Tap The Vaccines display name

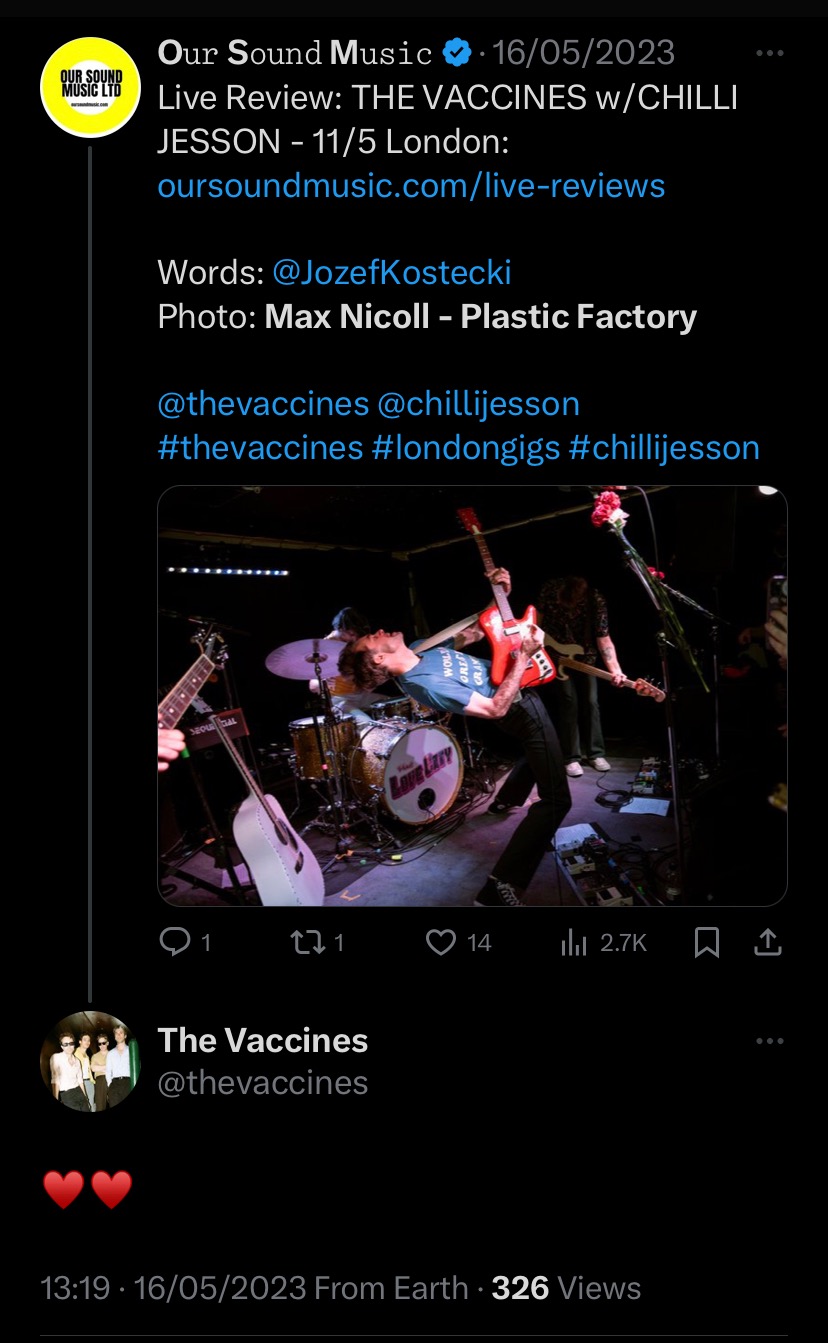click(x=263, y=1040)
